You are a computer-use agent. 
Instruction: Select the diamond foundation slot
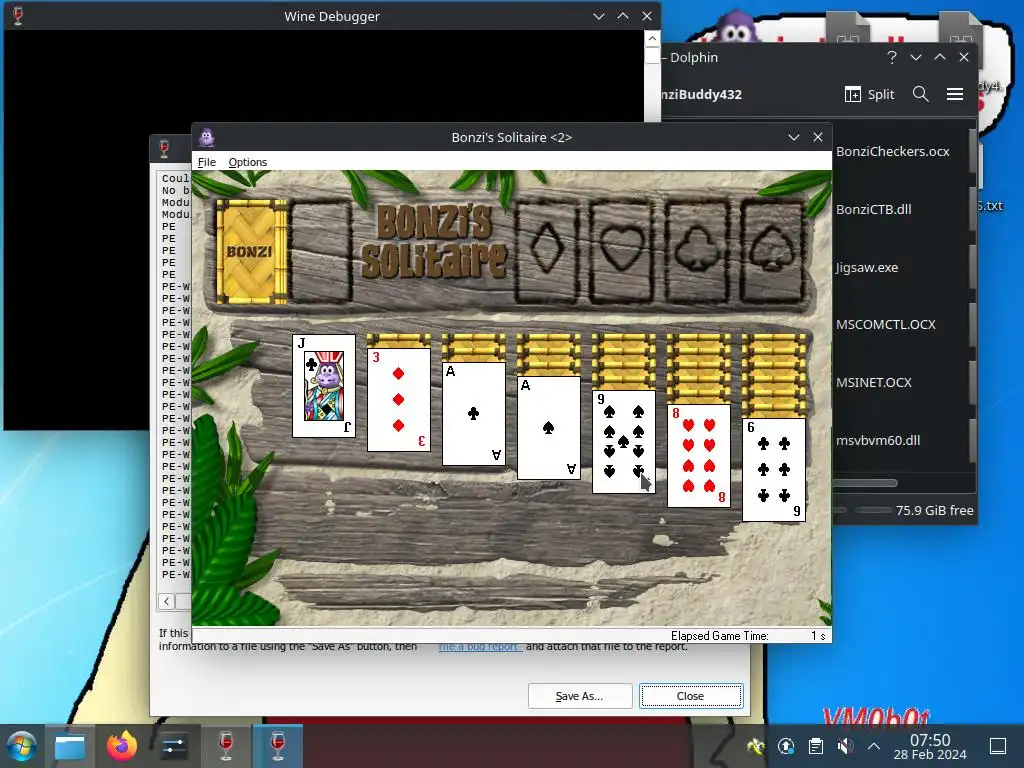click(547, 251)
